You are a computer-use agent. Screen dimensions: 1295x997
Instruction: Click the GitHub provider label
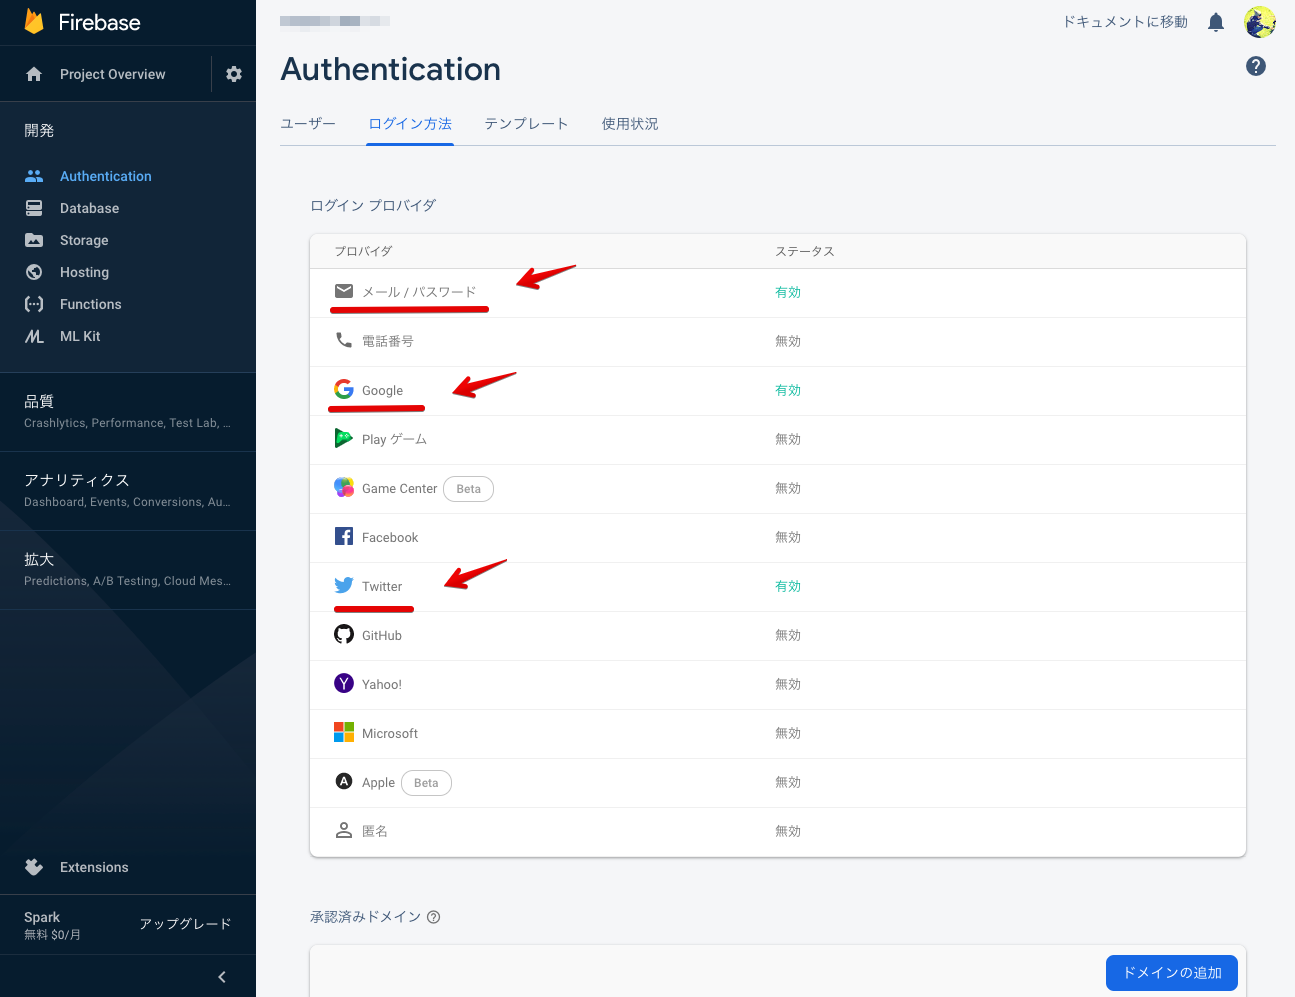coord(382,635)
